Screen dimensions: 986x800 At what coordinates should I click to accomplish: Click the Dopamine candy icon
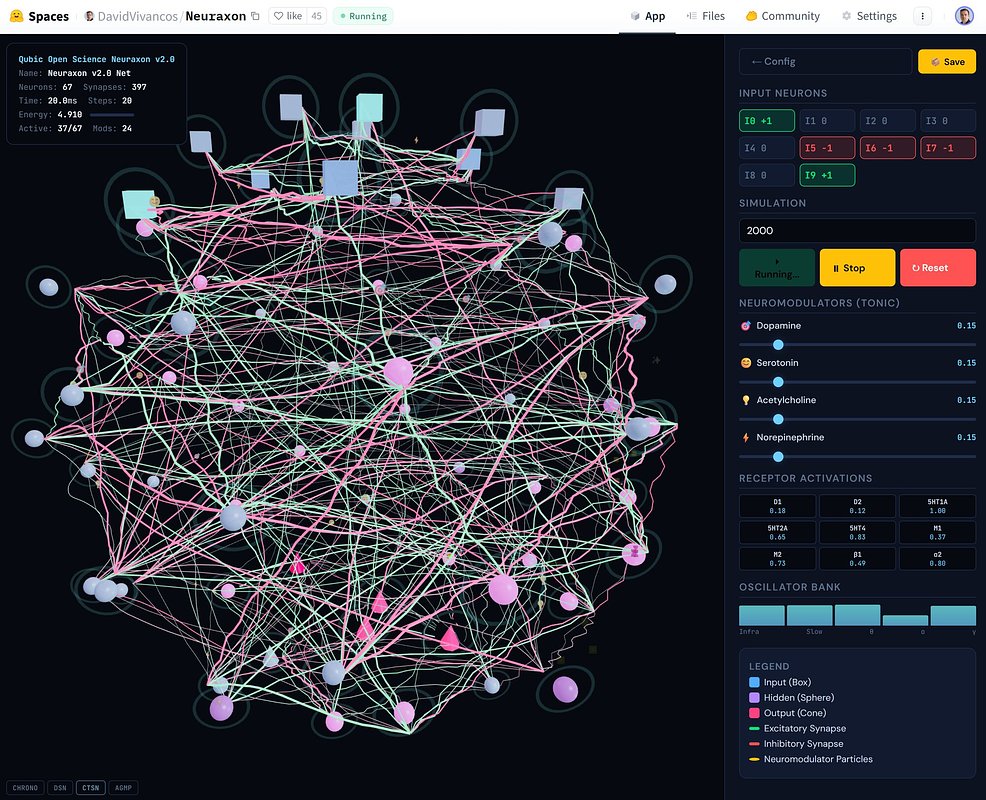744,325
